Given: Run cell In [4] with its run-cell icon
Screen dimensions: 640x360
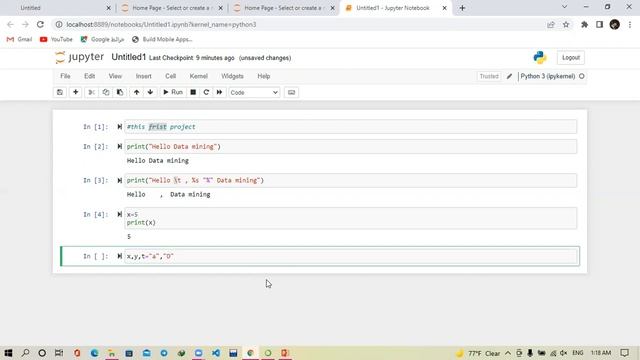Looking at the screenshot, I should coord(120,214).
